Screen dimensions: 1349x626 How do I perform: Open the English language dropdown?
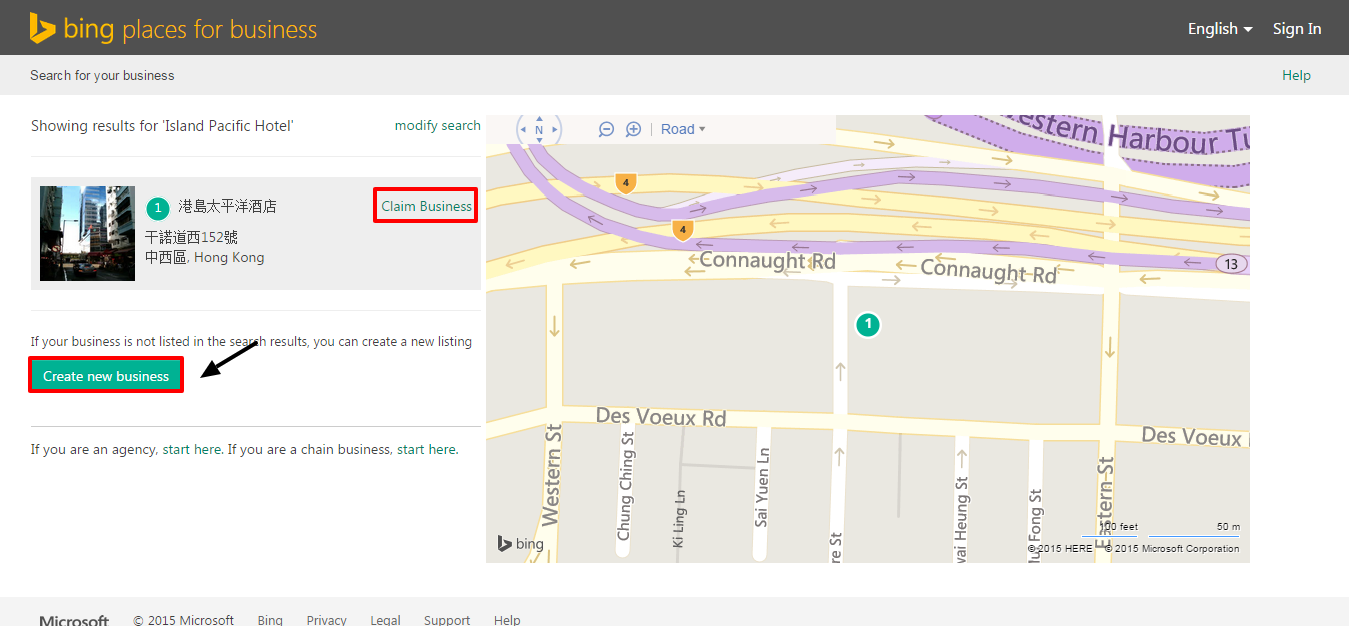[x=1220, y=29]
